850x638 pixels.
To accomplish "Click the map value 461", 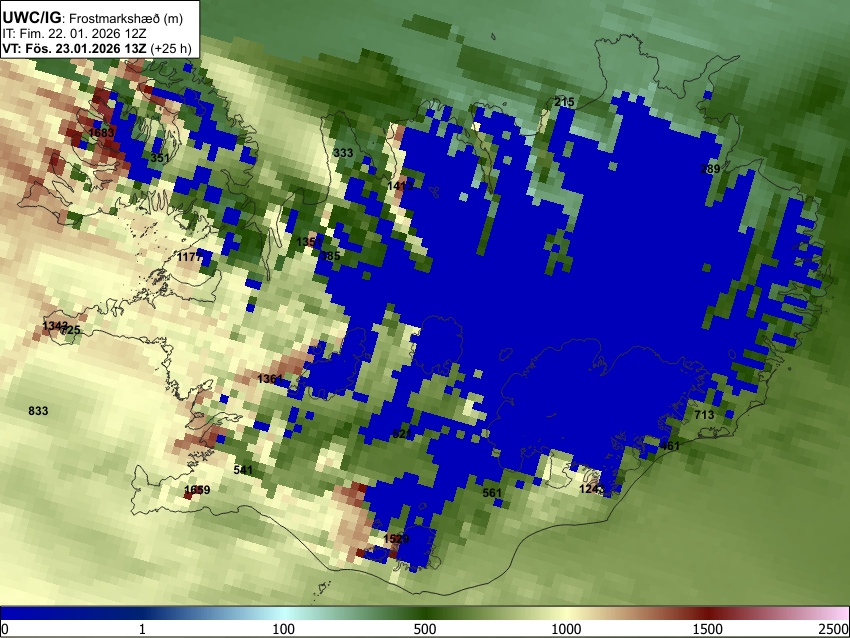I will point(670,446).
